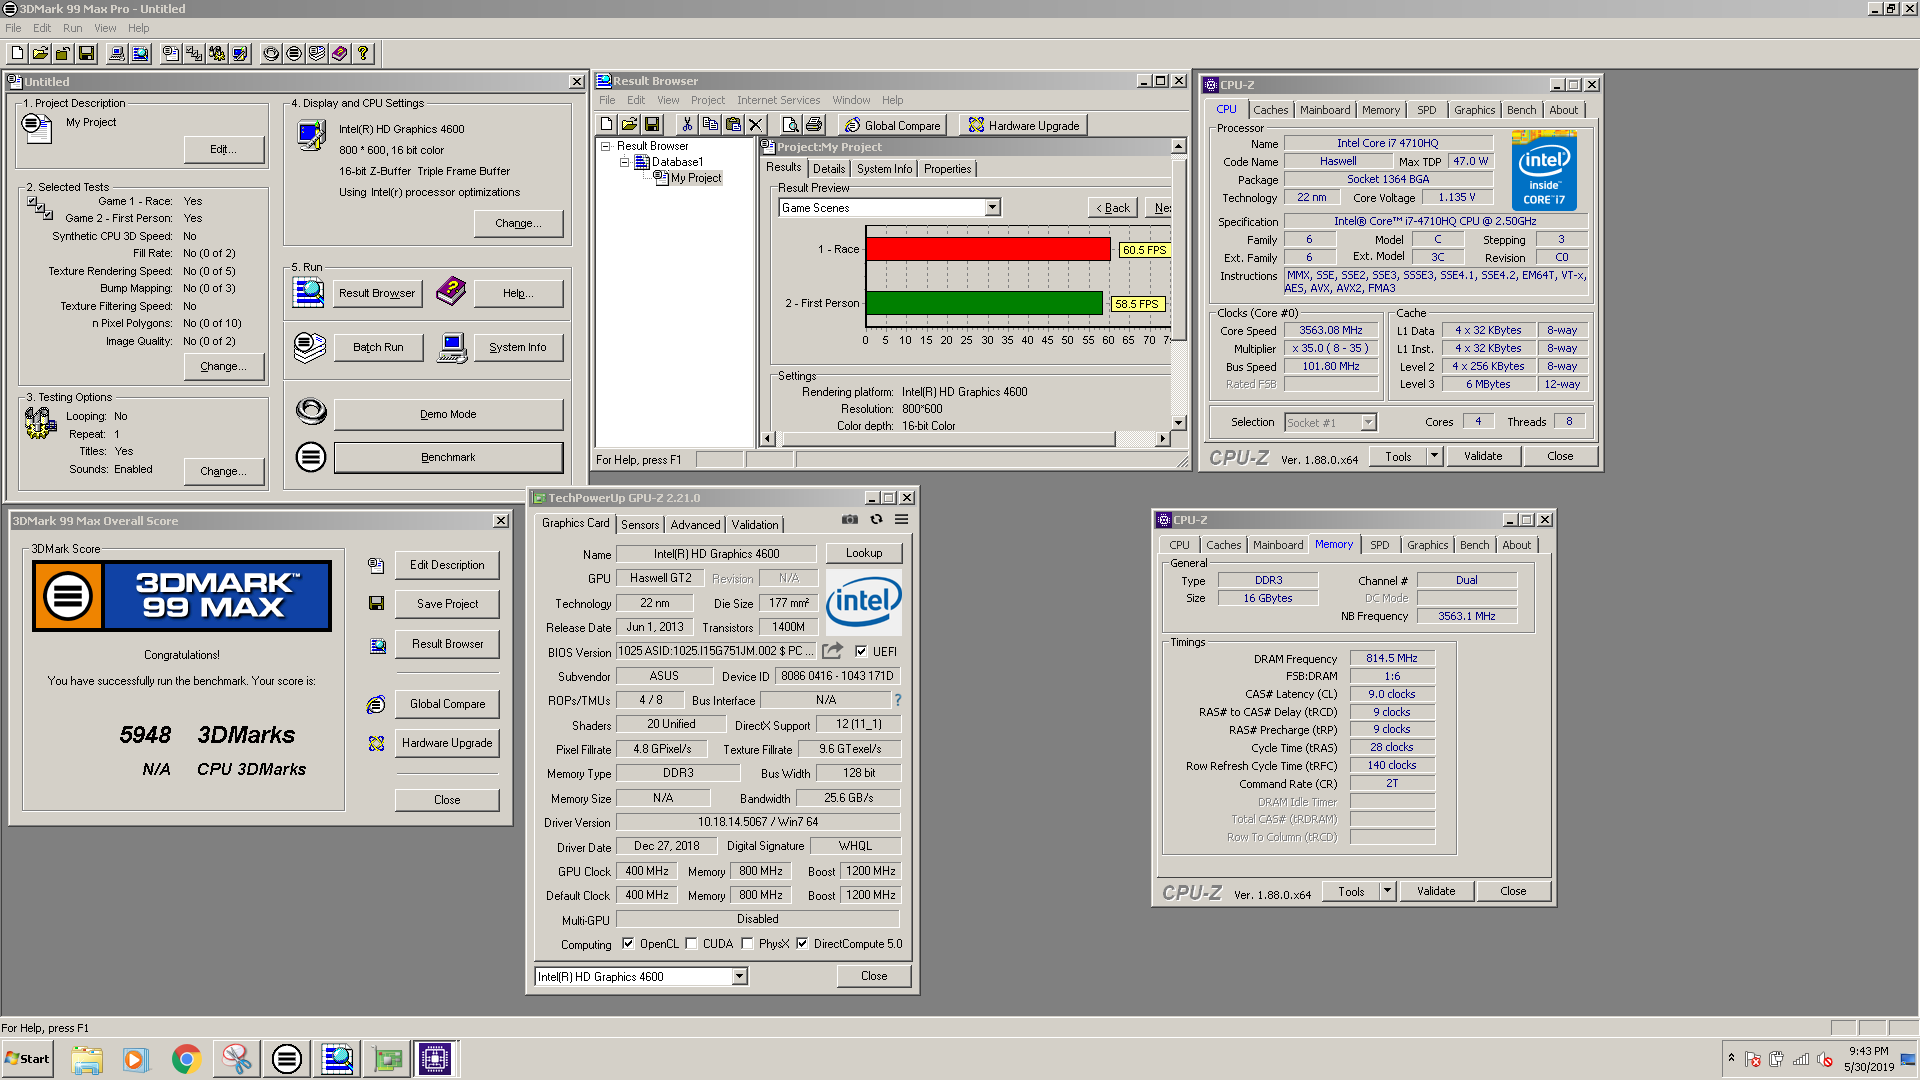
Task: Click Bus Interface question mark in GPU-Z
Action: pyautogui.click(x=898, y=700)
